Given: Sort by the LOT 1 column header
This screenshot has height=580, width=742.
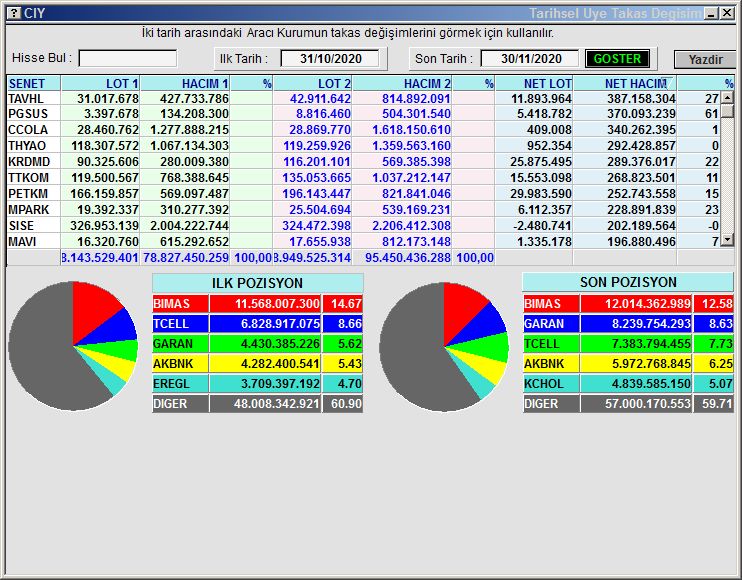Looking at the screenshot, I should click(101, 84).
